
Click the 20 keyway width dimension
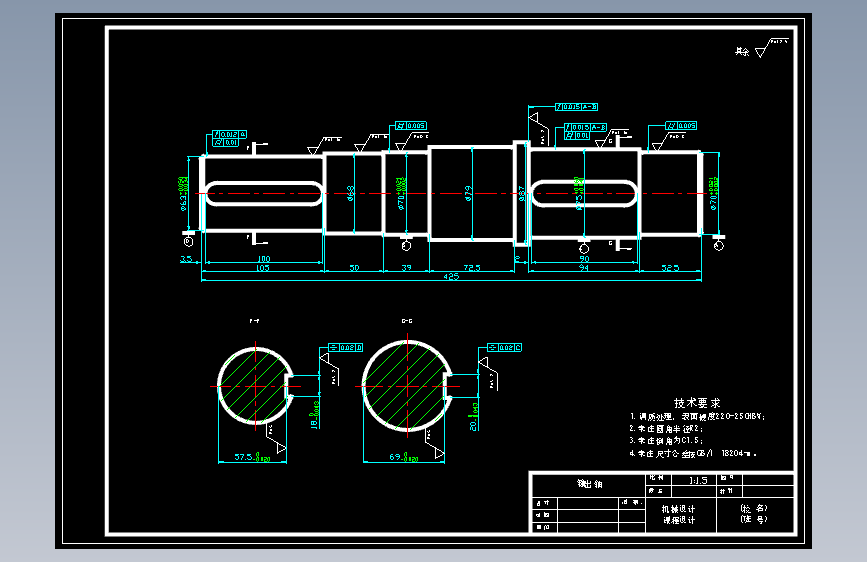click(x=474, y=417)
